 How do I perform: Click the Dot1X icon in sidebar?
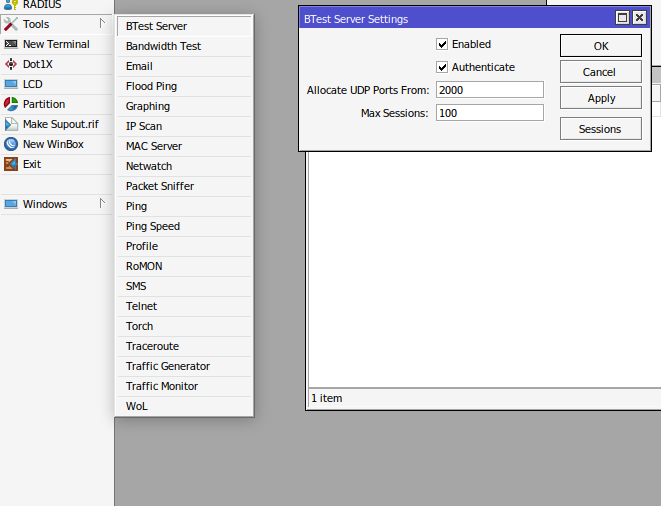(11, 64)
